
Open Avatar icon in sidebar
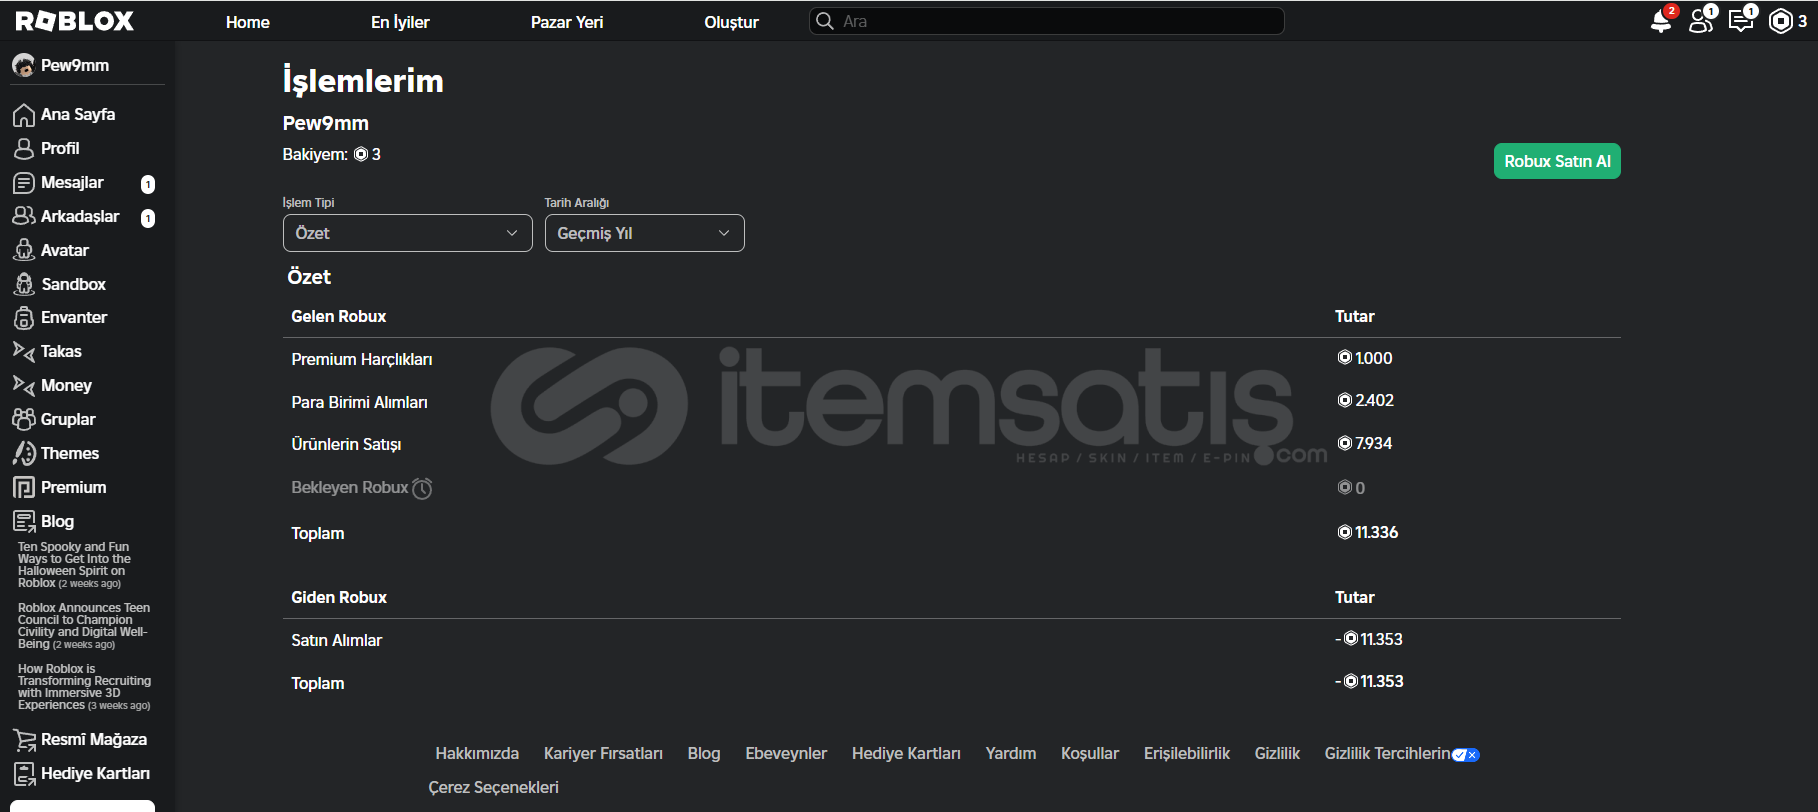point(24,250)
